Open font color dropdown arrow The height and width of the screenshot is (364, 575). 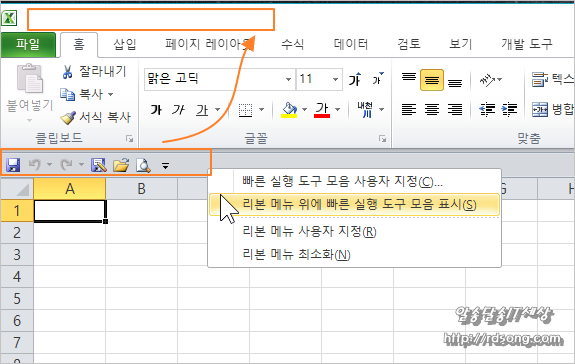pyautogui.click(x=337, y=109)
